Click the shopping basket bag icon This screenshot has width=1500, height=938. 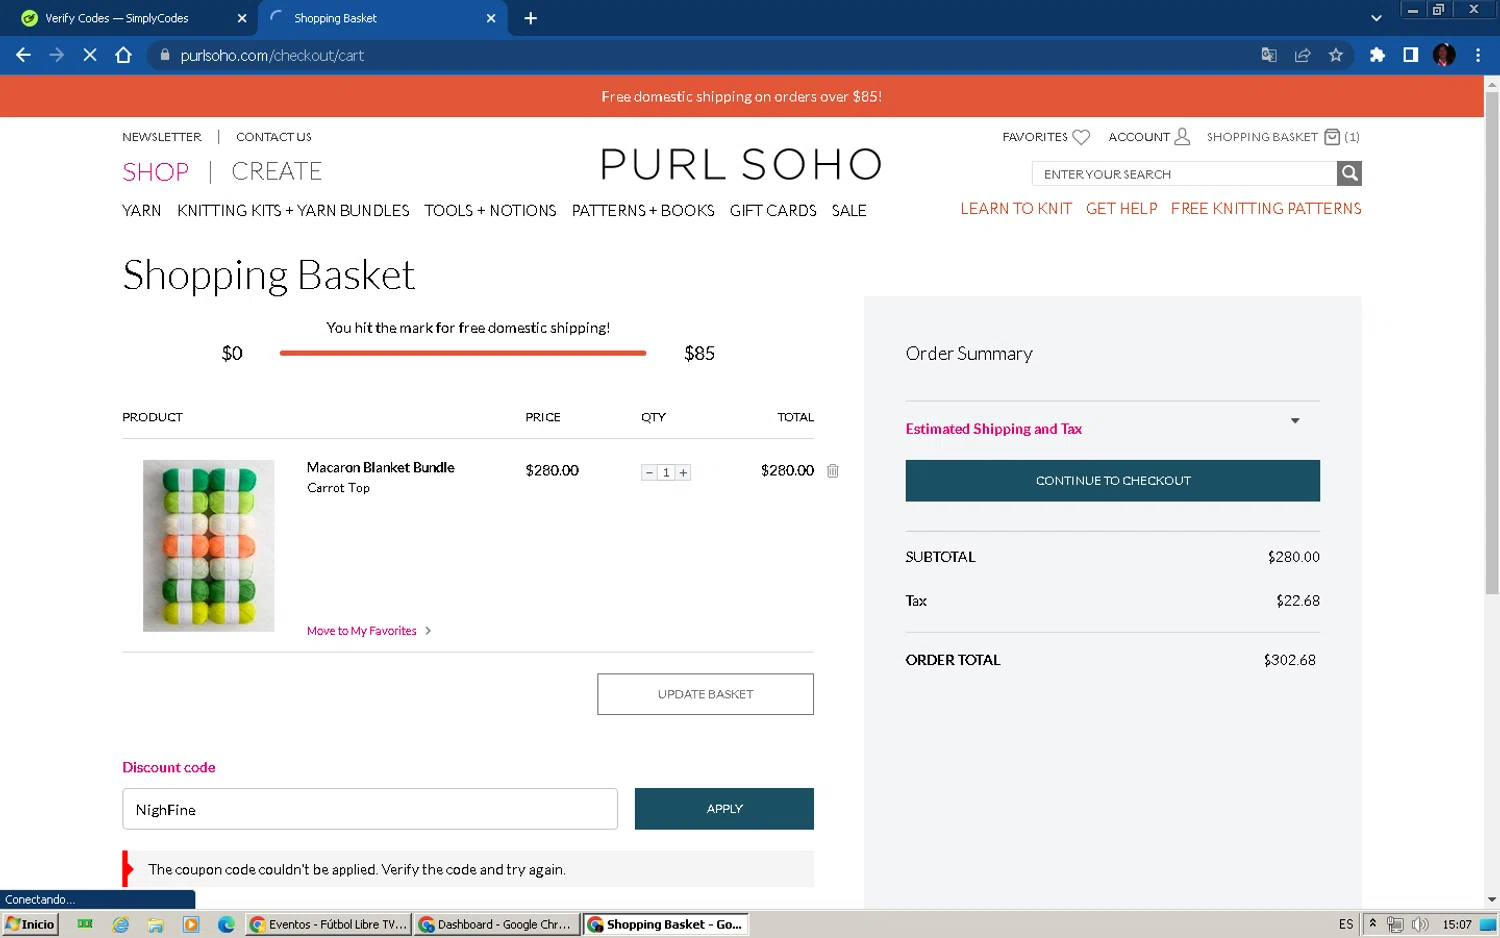[1332, 137]
